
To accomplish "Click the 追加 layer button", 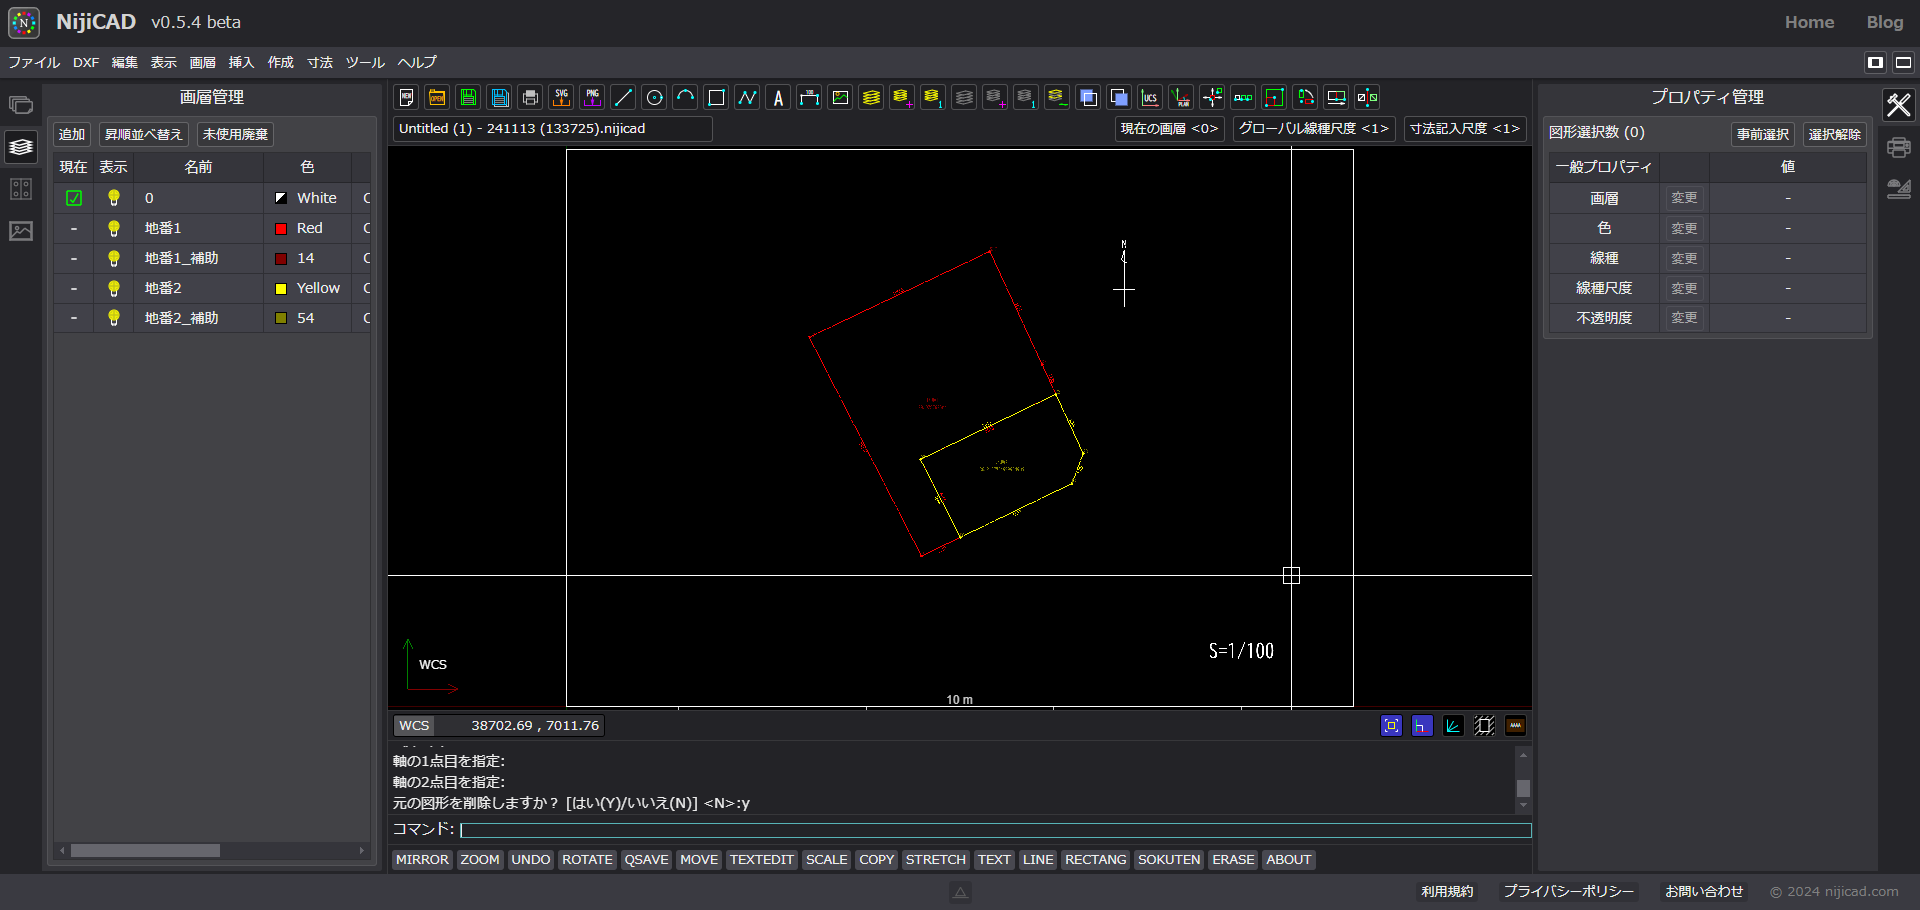I will click(72, 134).
